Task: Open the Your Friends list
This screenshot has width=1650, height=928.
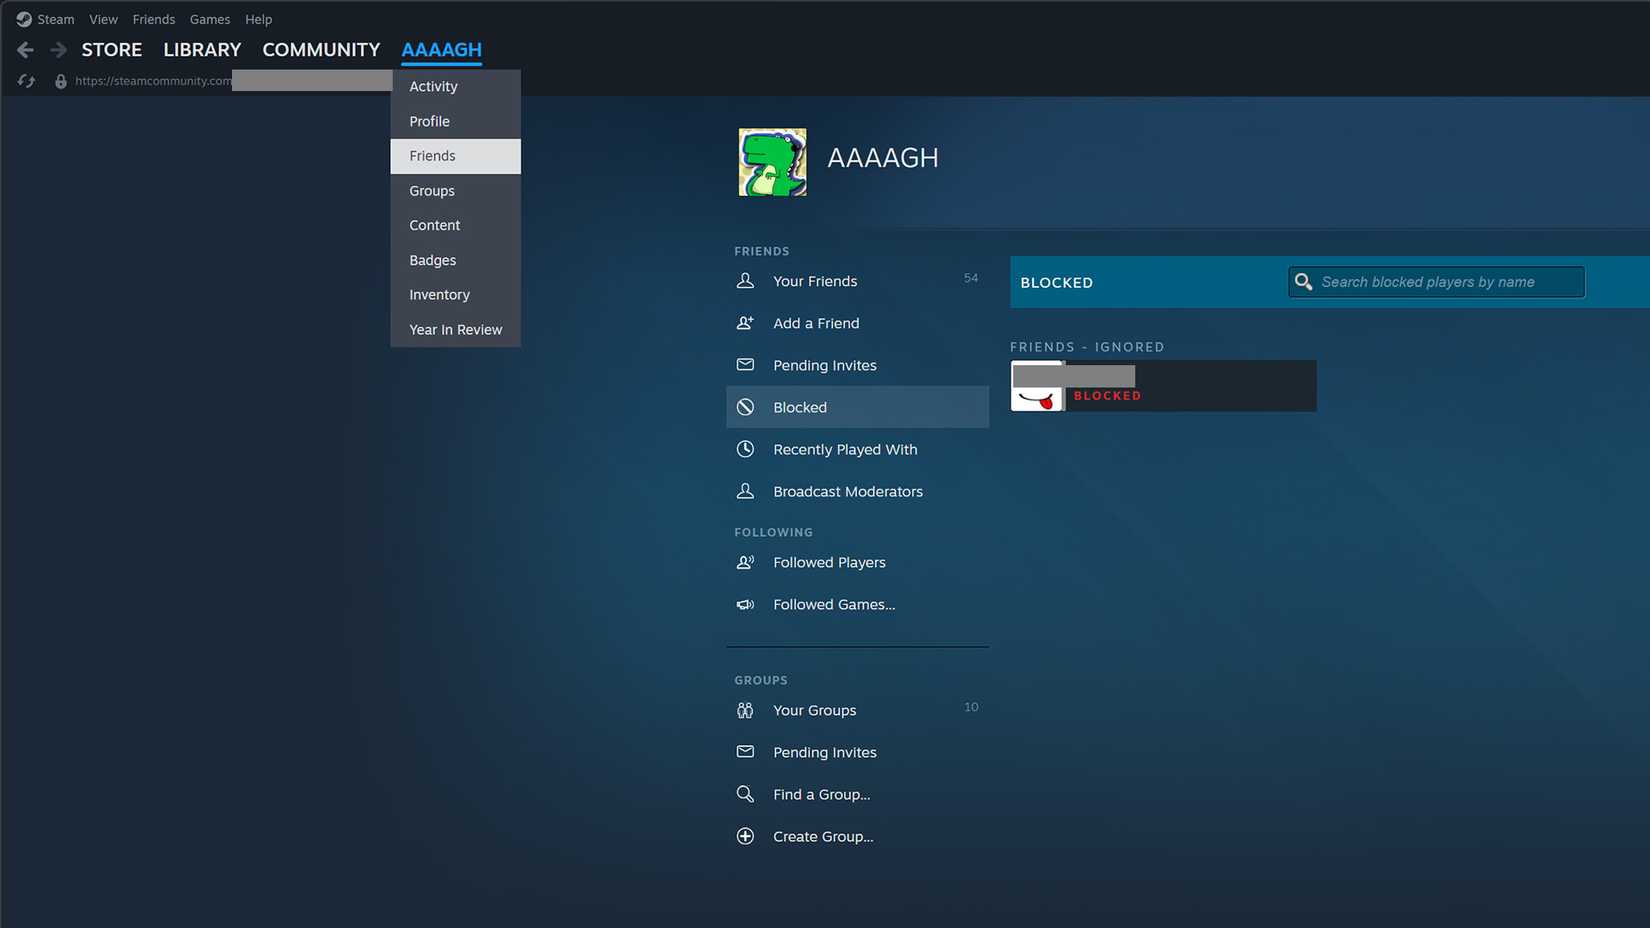Action: tap(814, 281)
